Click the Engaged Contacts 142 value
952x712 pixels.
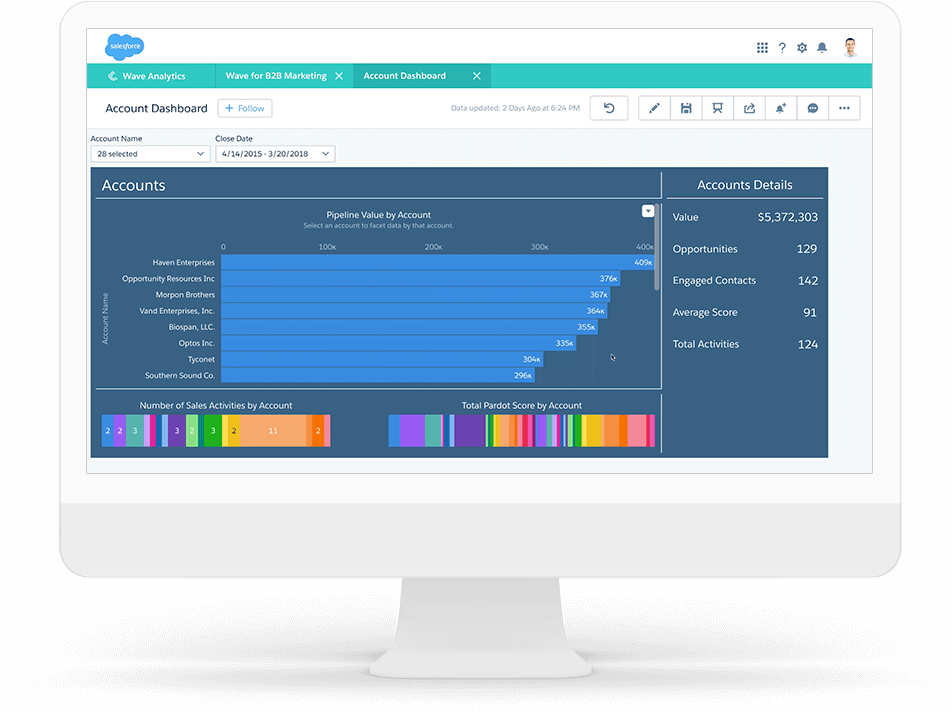[808, 280]
